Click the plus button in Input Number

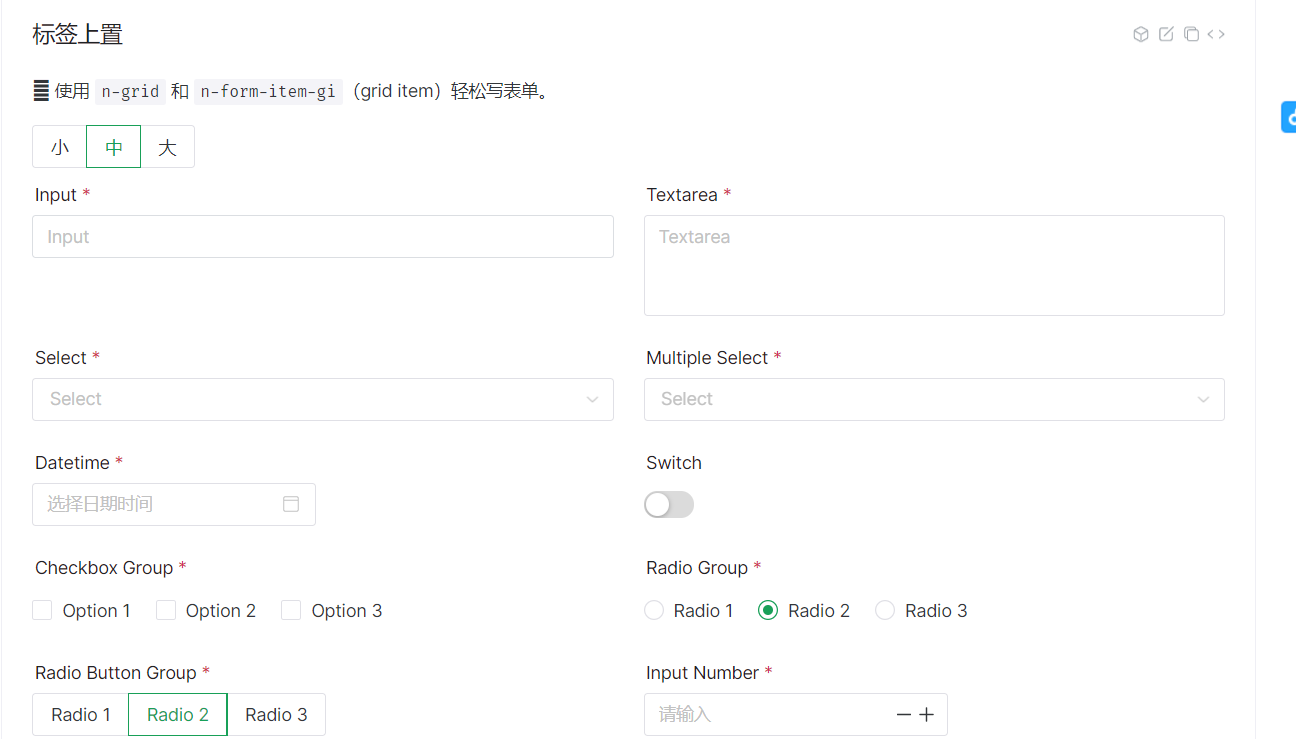click(926, 714)
